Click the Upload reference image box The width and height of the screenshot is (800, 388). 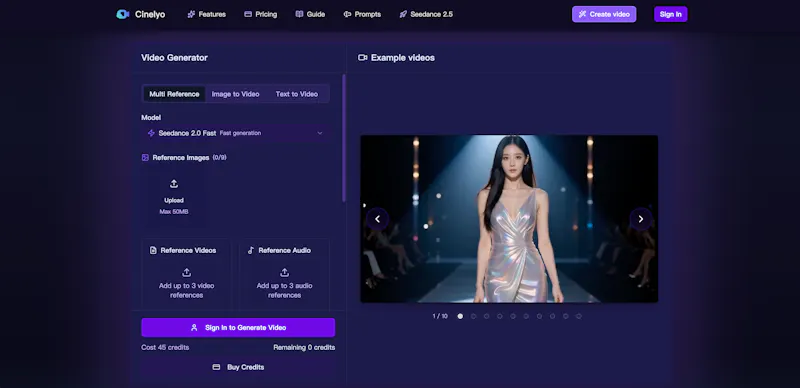[x=174, y=197]
